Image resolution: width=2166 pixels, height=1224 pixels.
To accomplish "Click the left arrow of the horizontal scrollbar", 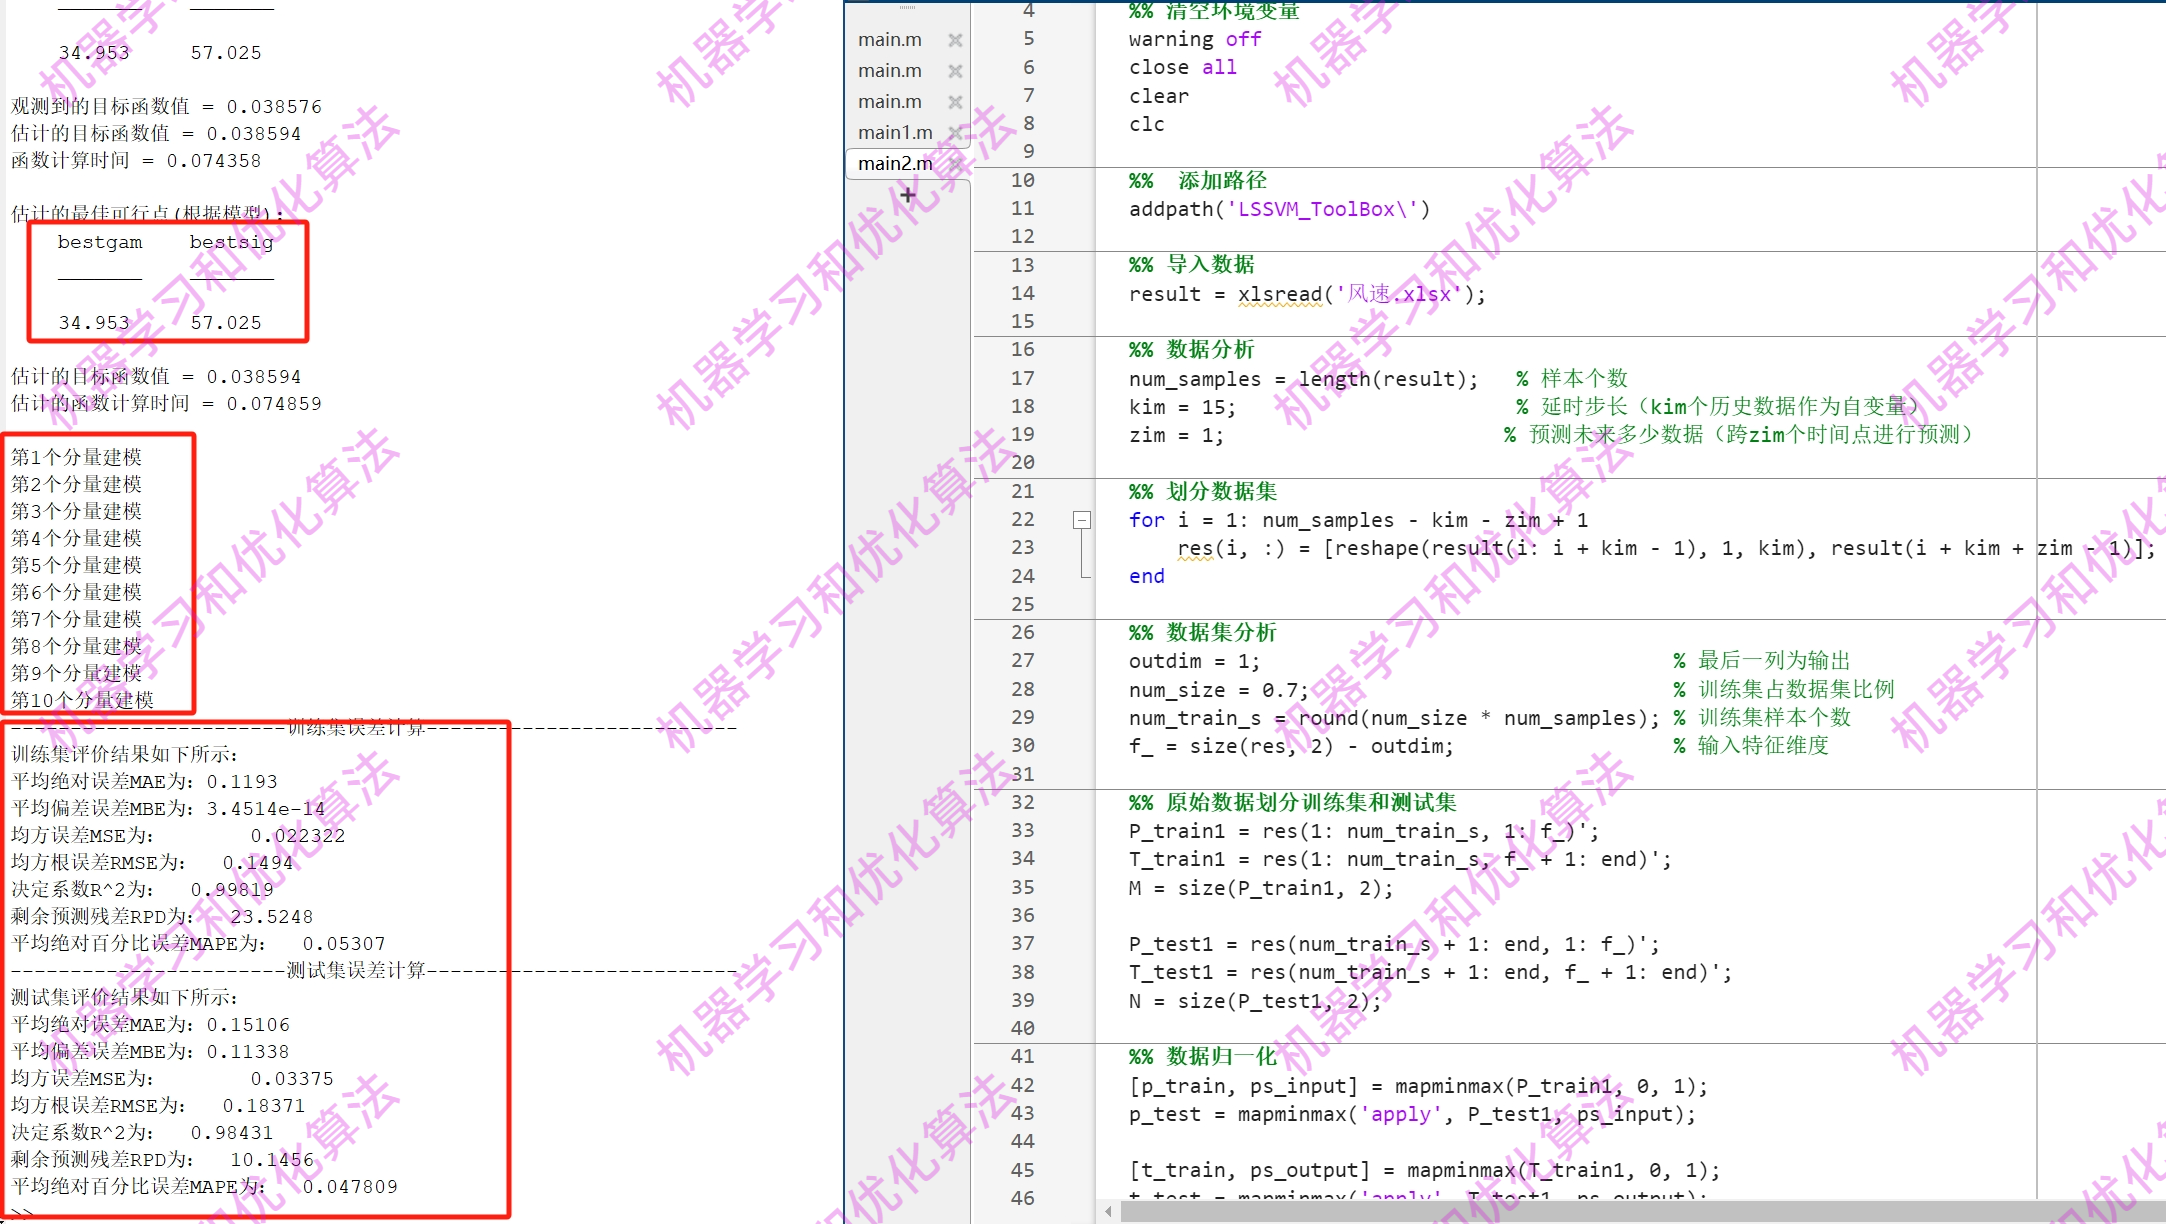I will click(x=1108, y=1212).
